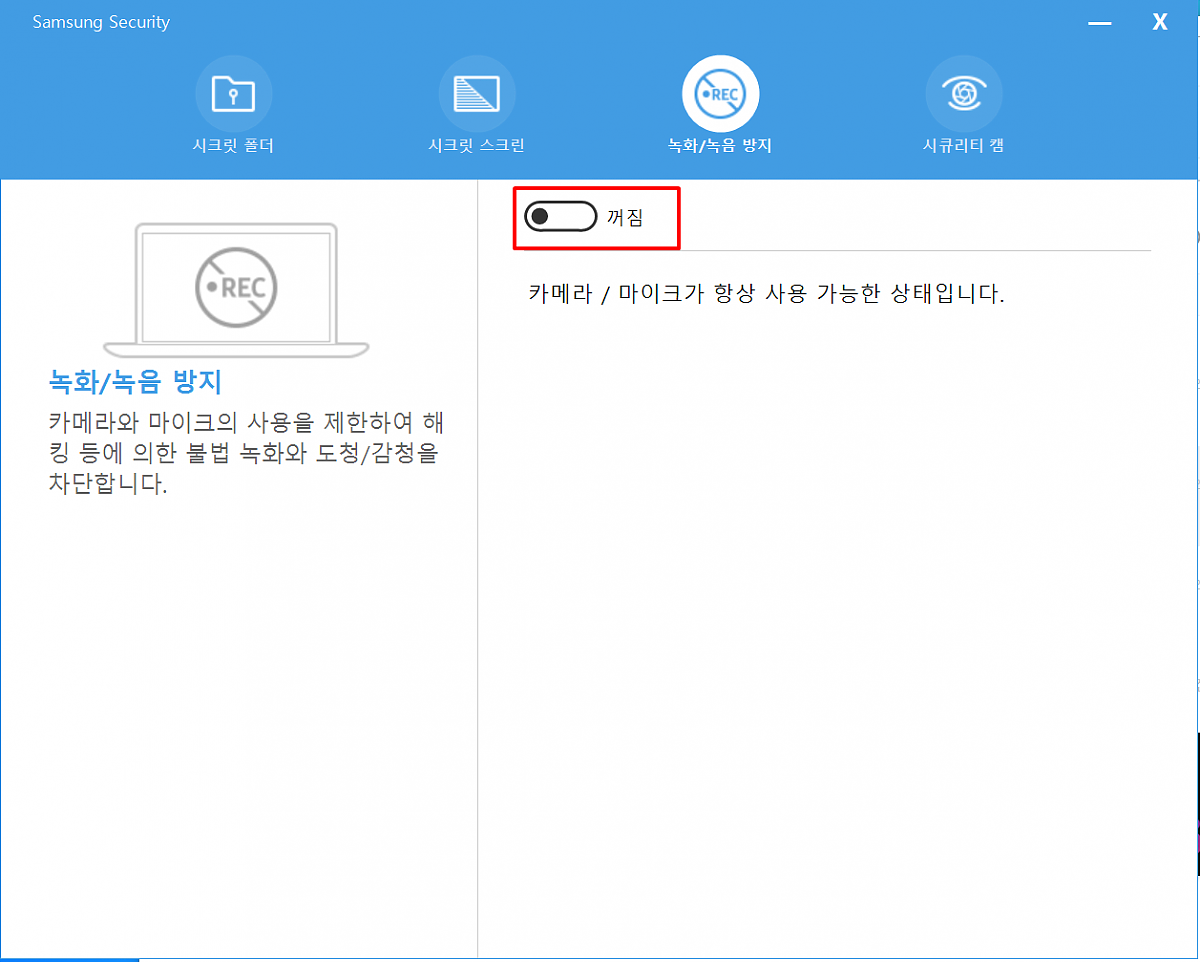Open the 시크릿 폴더 folder-lock icon

click(x=233, y=94)
